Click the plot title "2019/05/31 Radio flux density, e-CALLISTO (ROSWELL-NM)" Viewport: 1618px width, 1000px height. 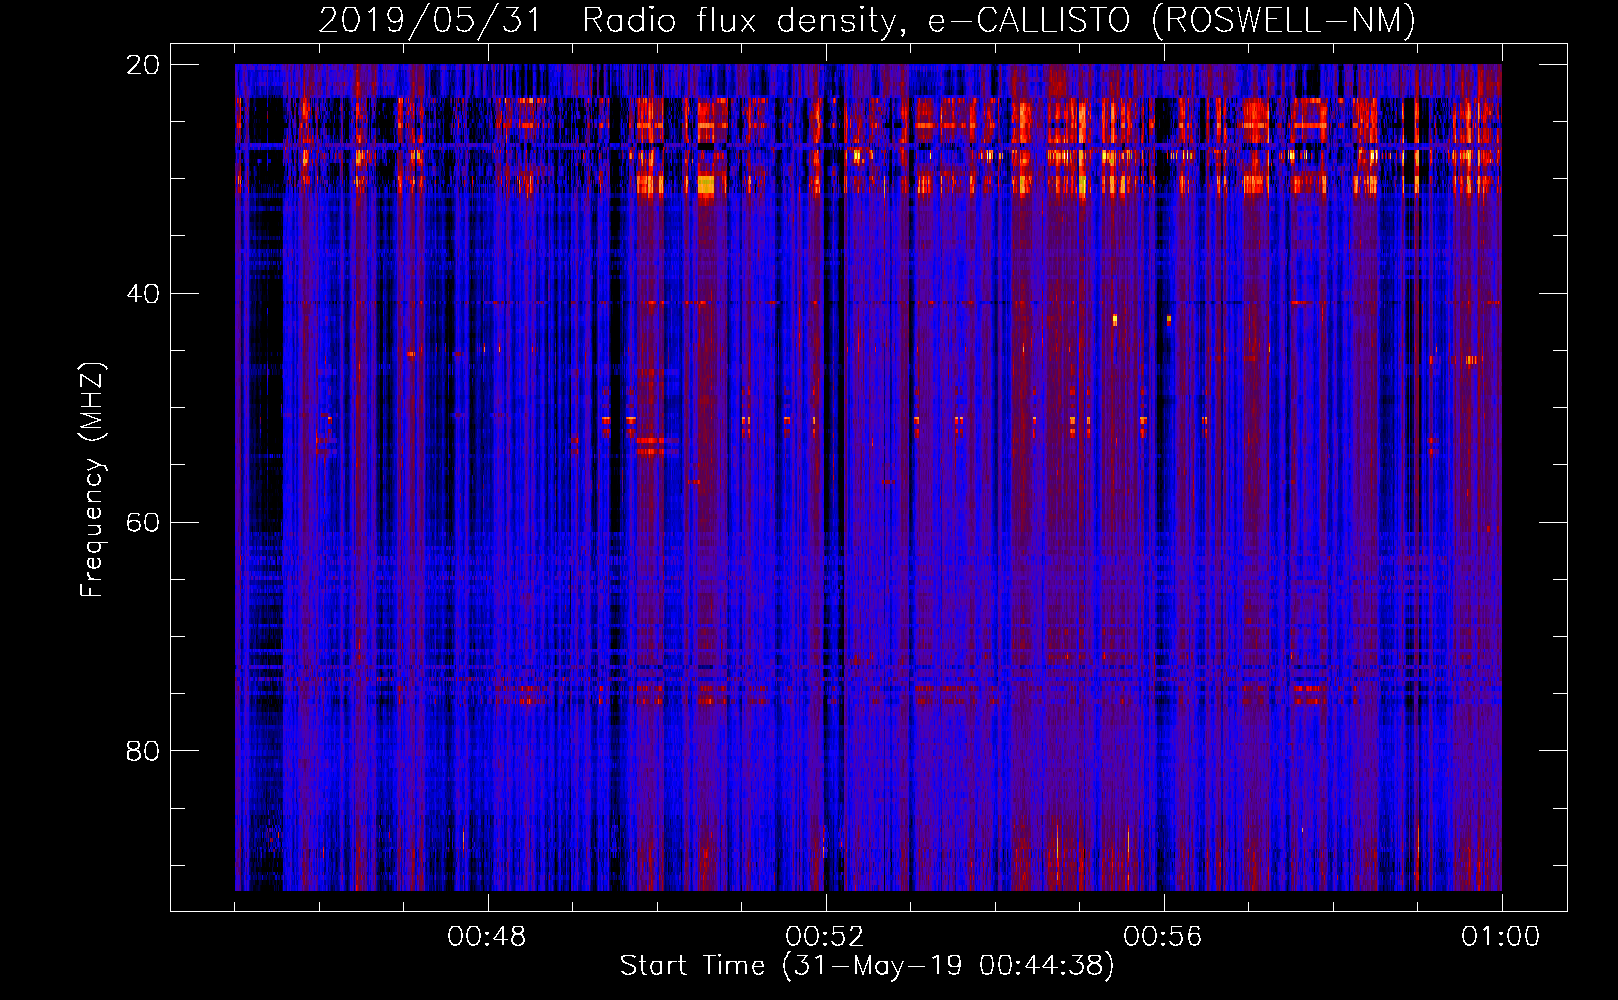867,20
